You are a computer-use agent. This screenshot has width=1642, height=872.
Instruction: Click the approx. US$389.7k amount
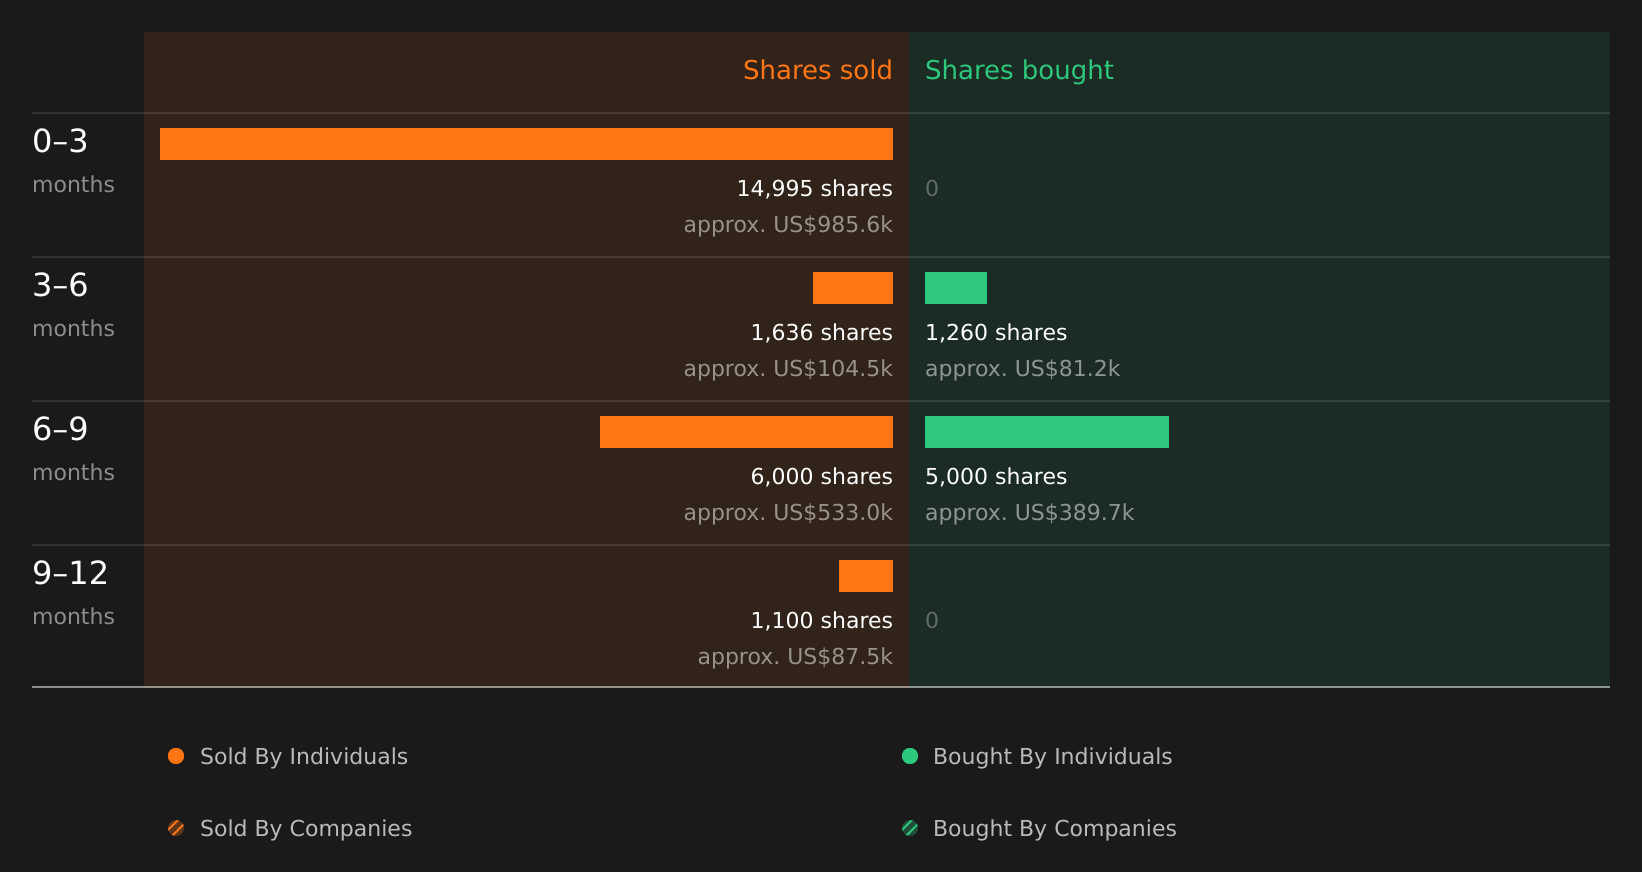[x=1029, y=513]
